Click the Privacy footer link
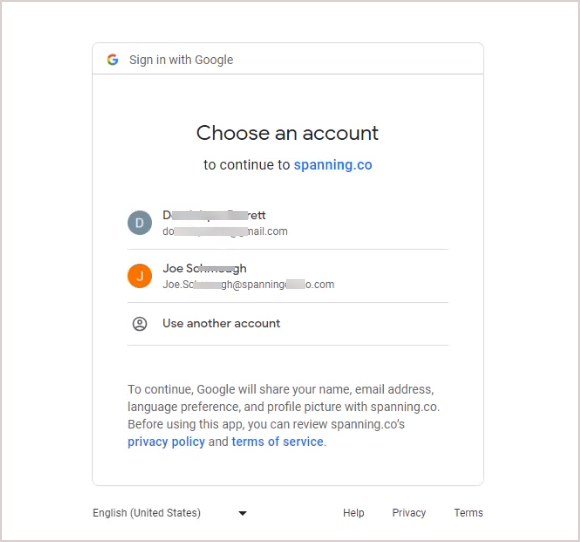 (409, 513)
